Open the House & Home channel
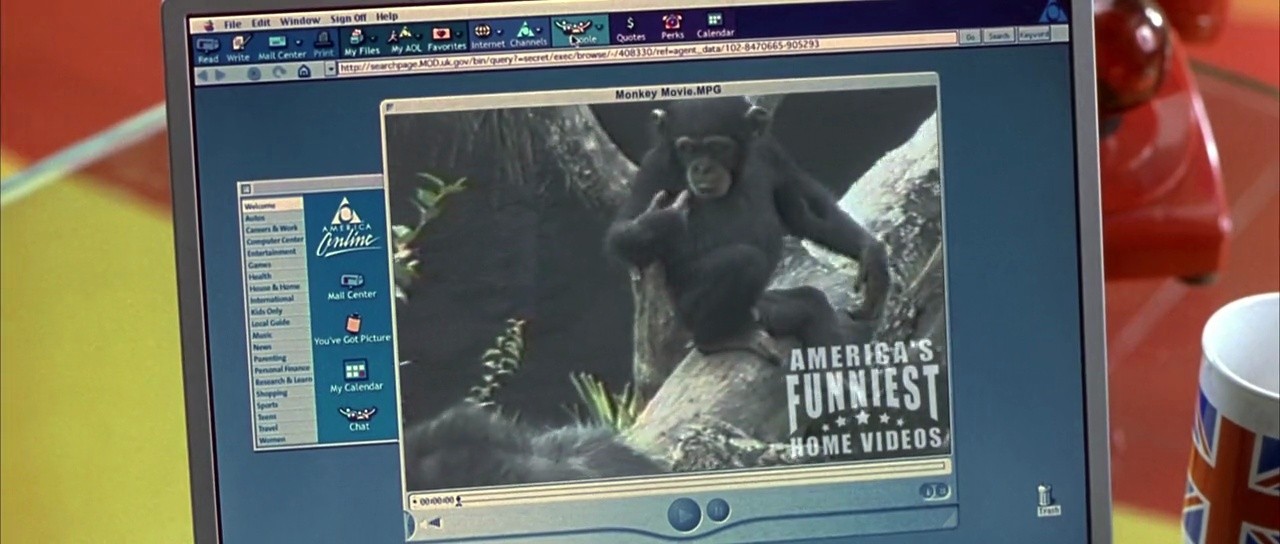The image size is (1280, 544). pyautogui.click(x=274, y=286)
